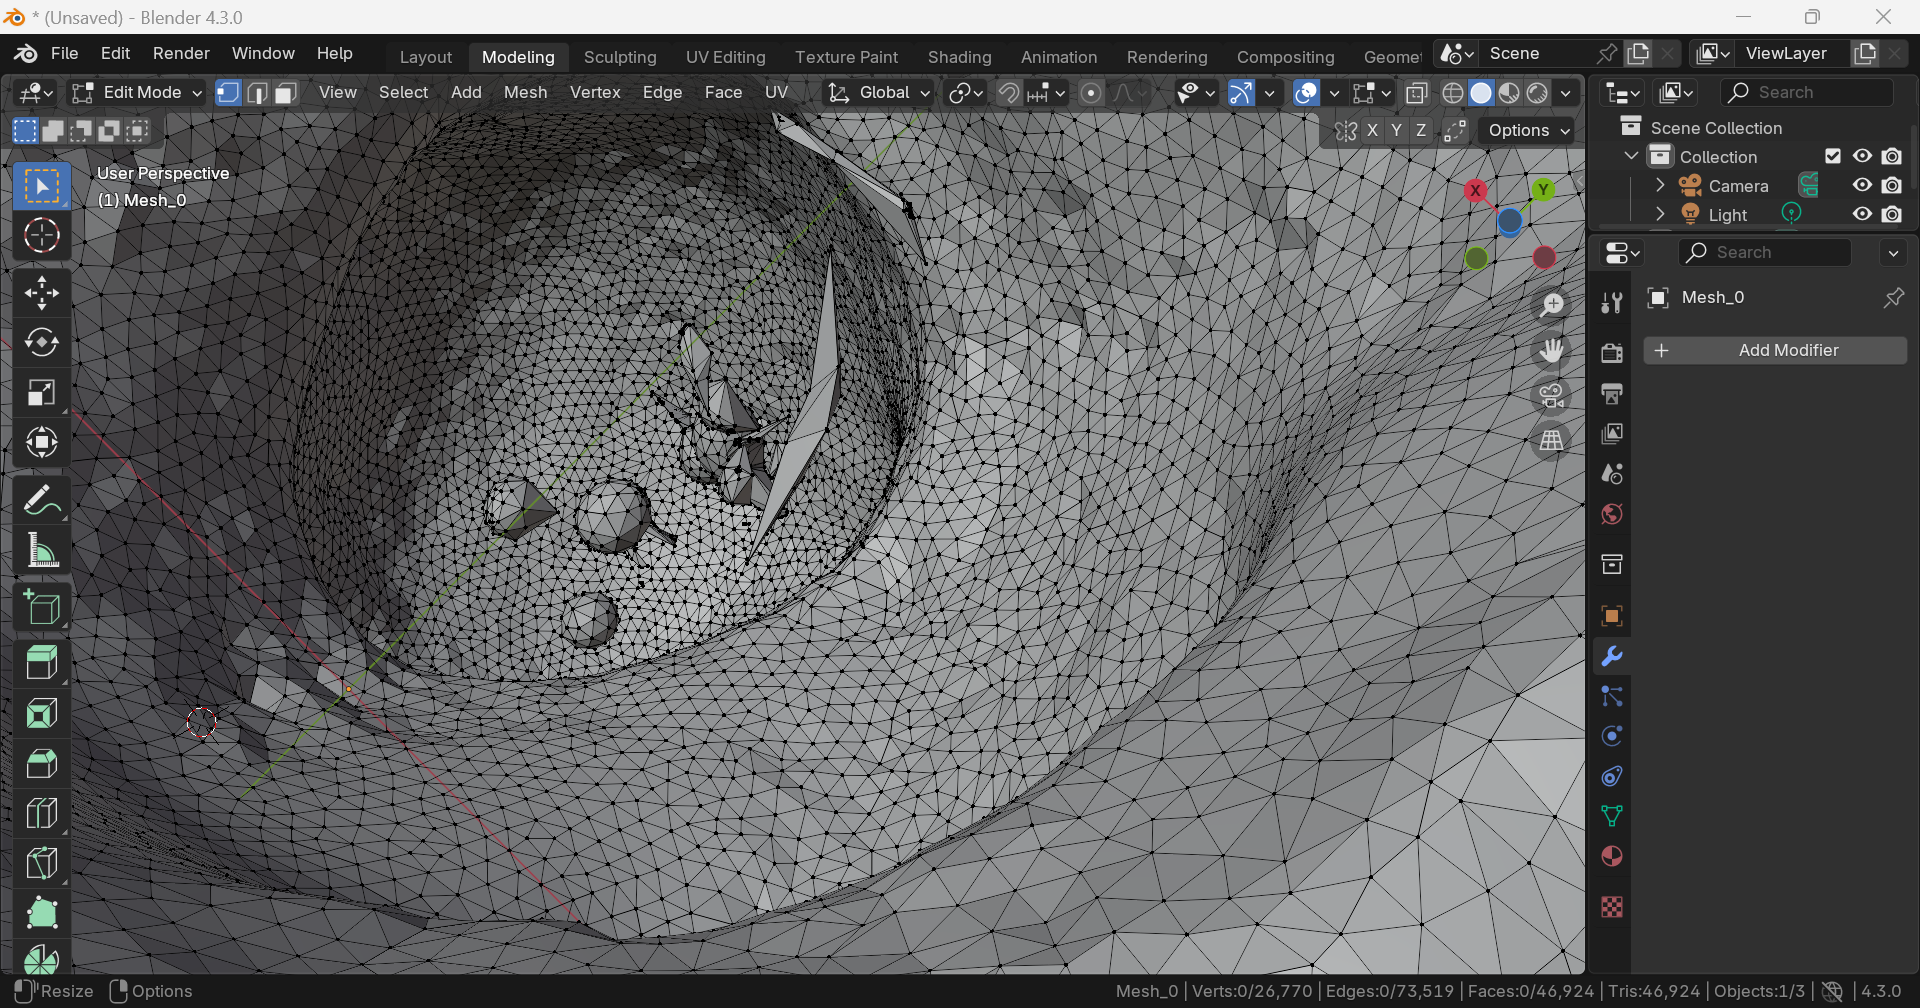Activate the Rotate tool
The height and width of the screenshot is (1008, 1920).
[41, 343]
